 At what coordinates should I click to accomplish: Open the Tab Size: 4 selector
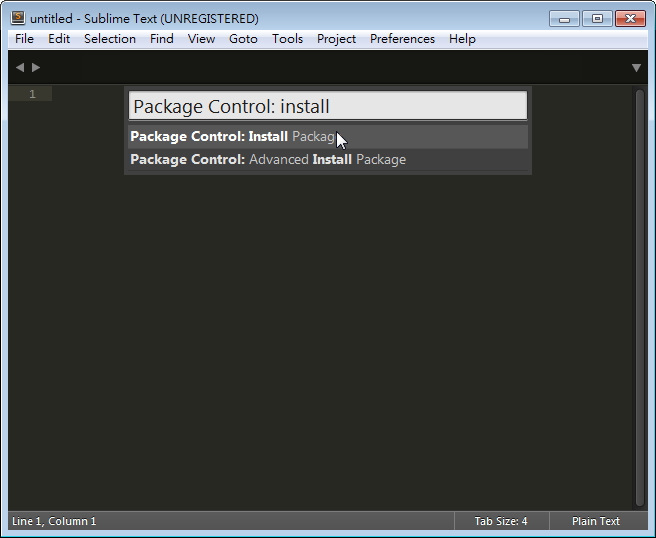(501, 521)
